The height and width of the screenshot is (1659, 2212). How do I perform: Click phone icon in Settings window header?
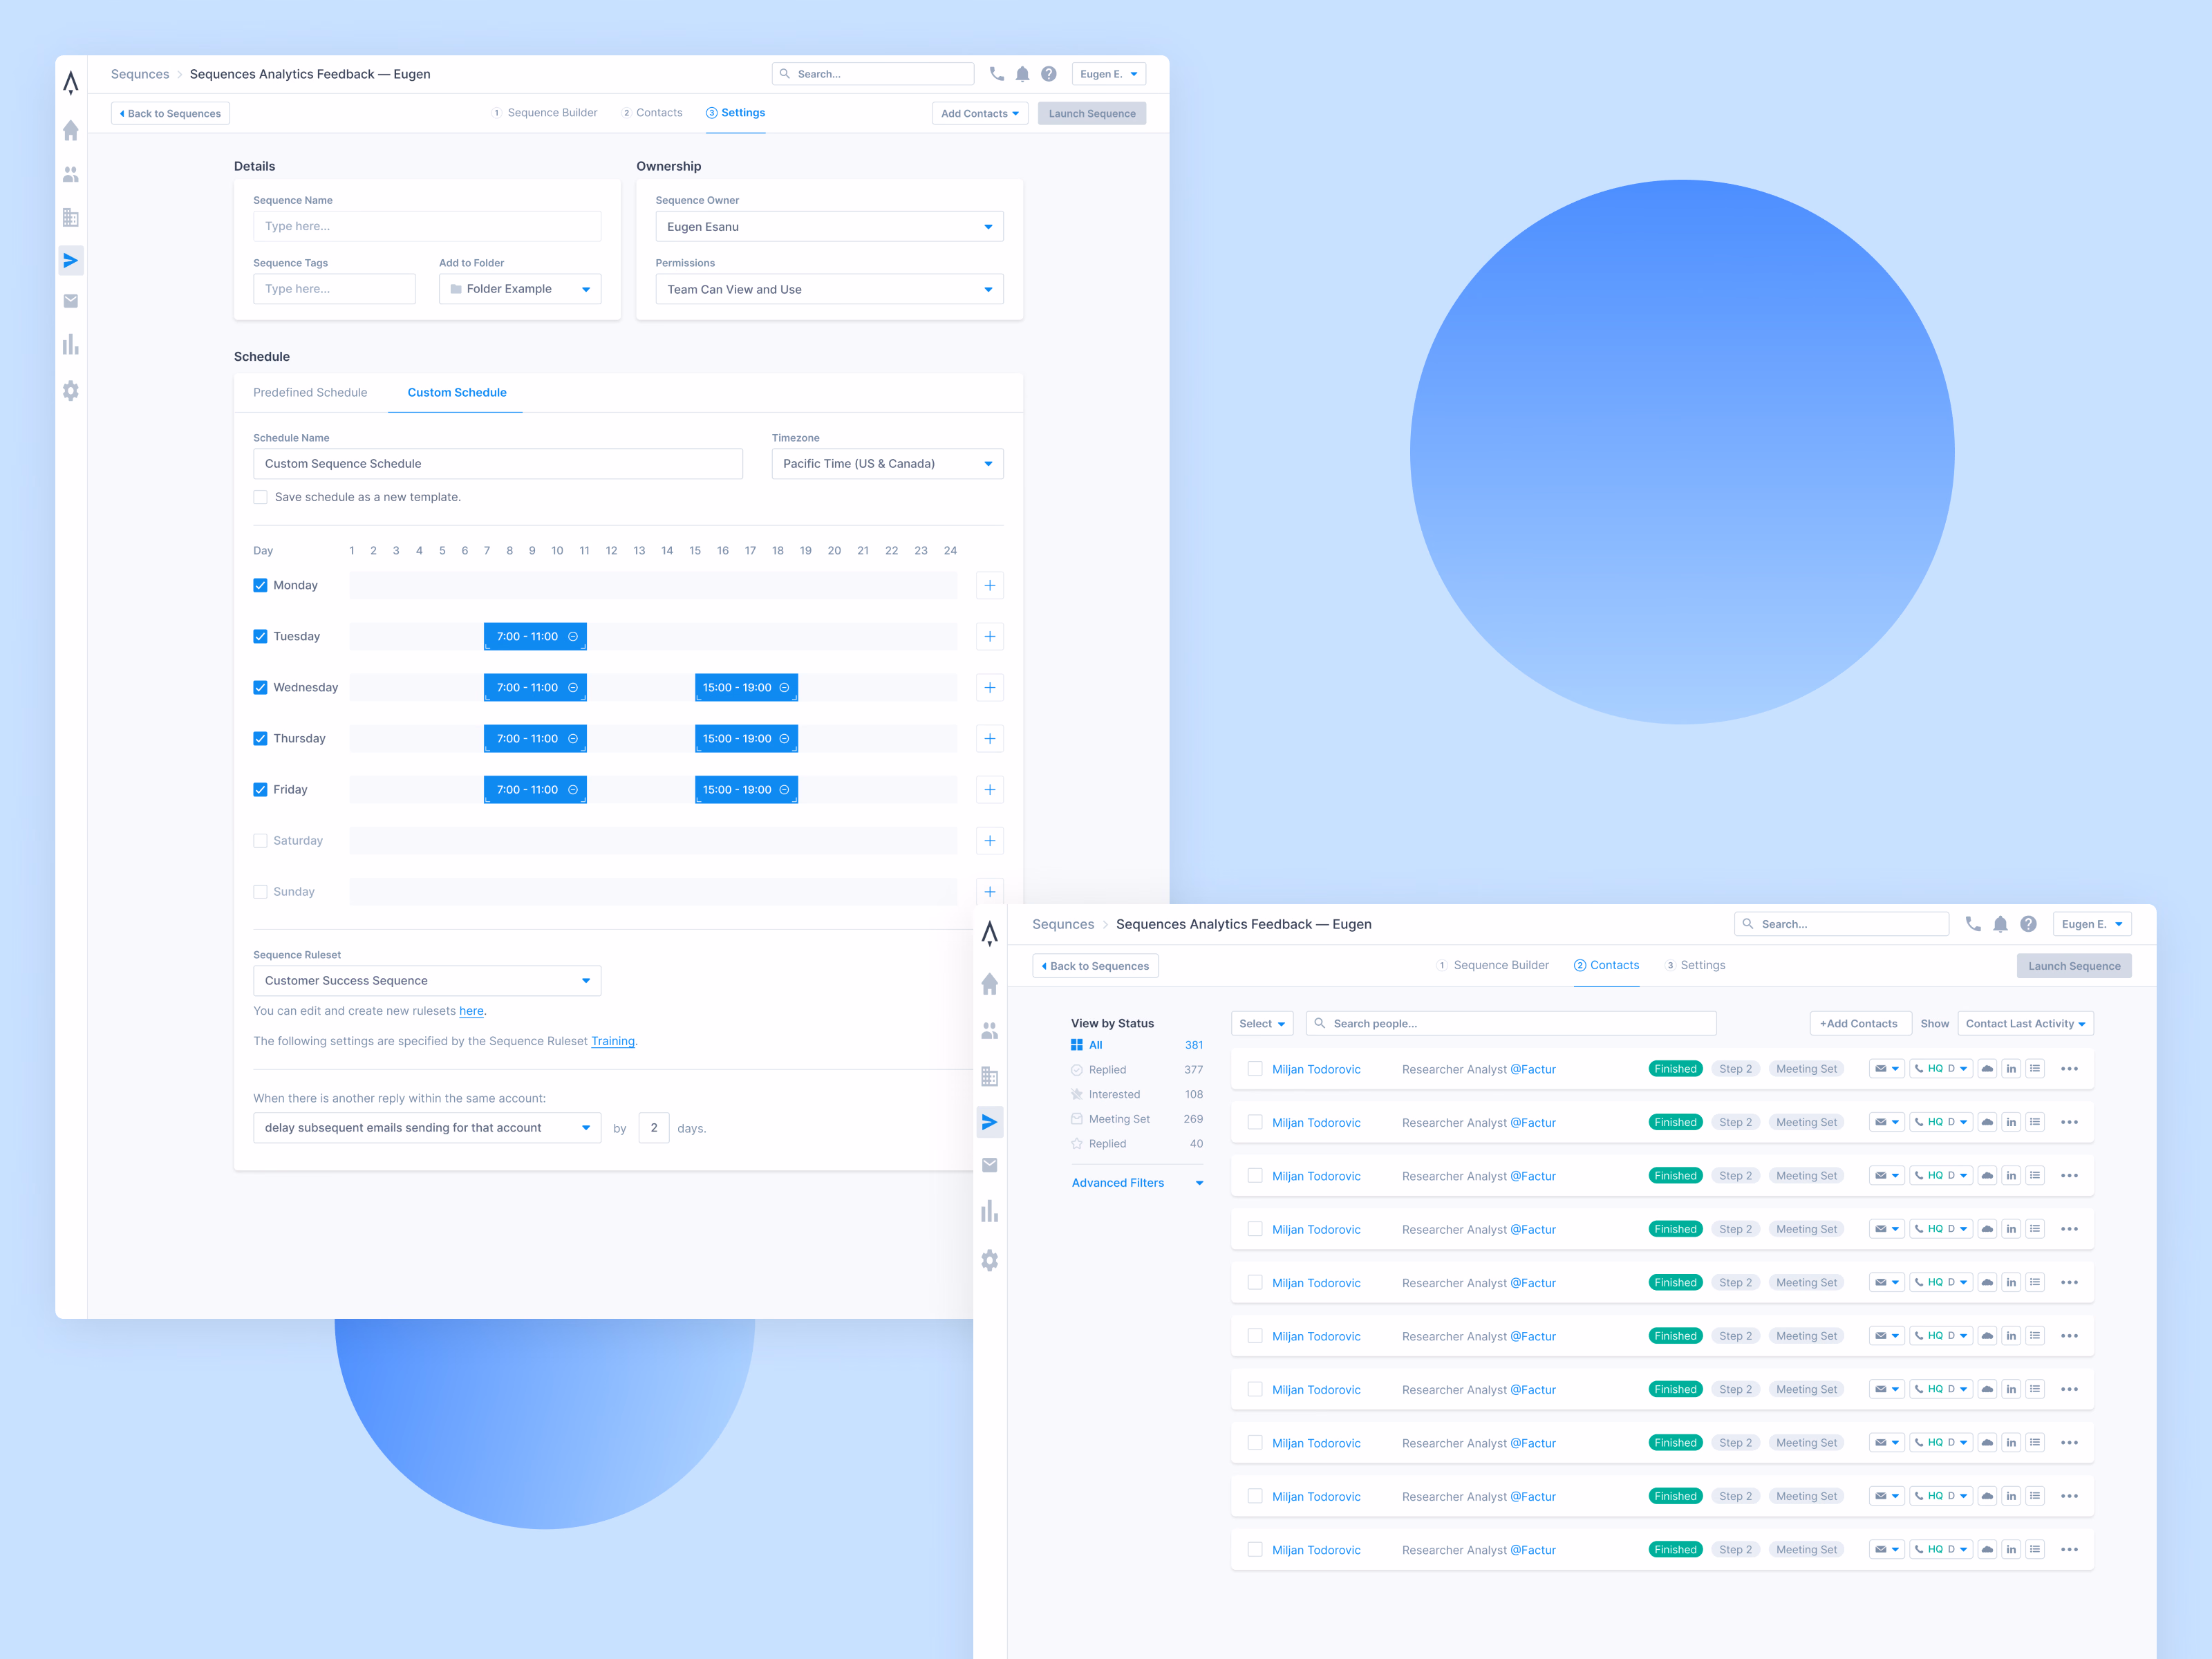click(996, 74)
